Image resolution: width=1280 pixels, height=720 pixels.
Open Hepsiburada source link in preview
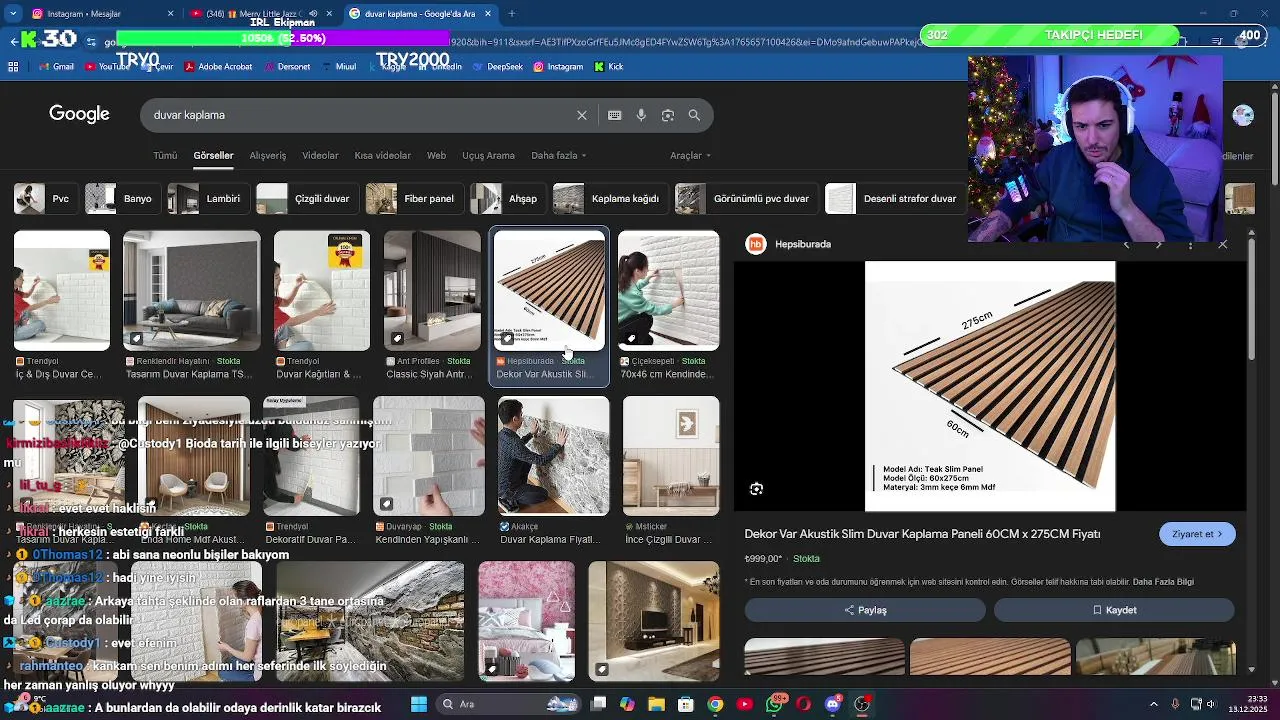pos(790,244)
